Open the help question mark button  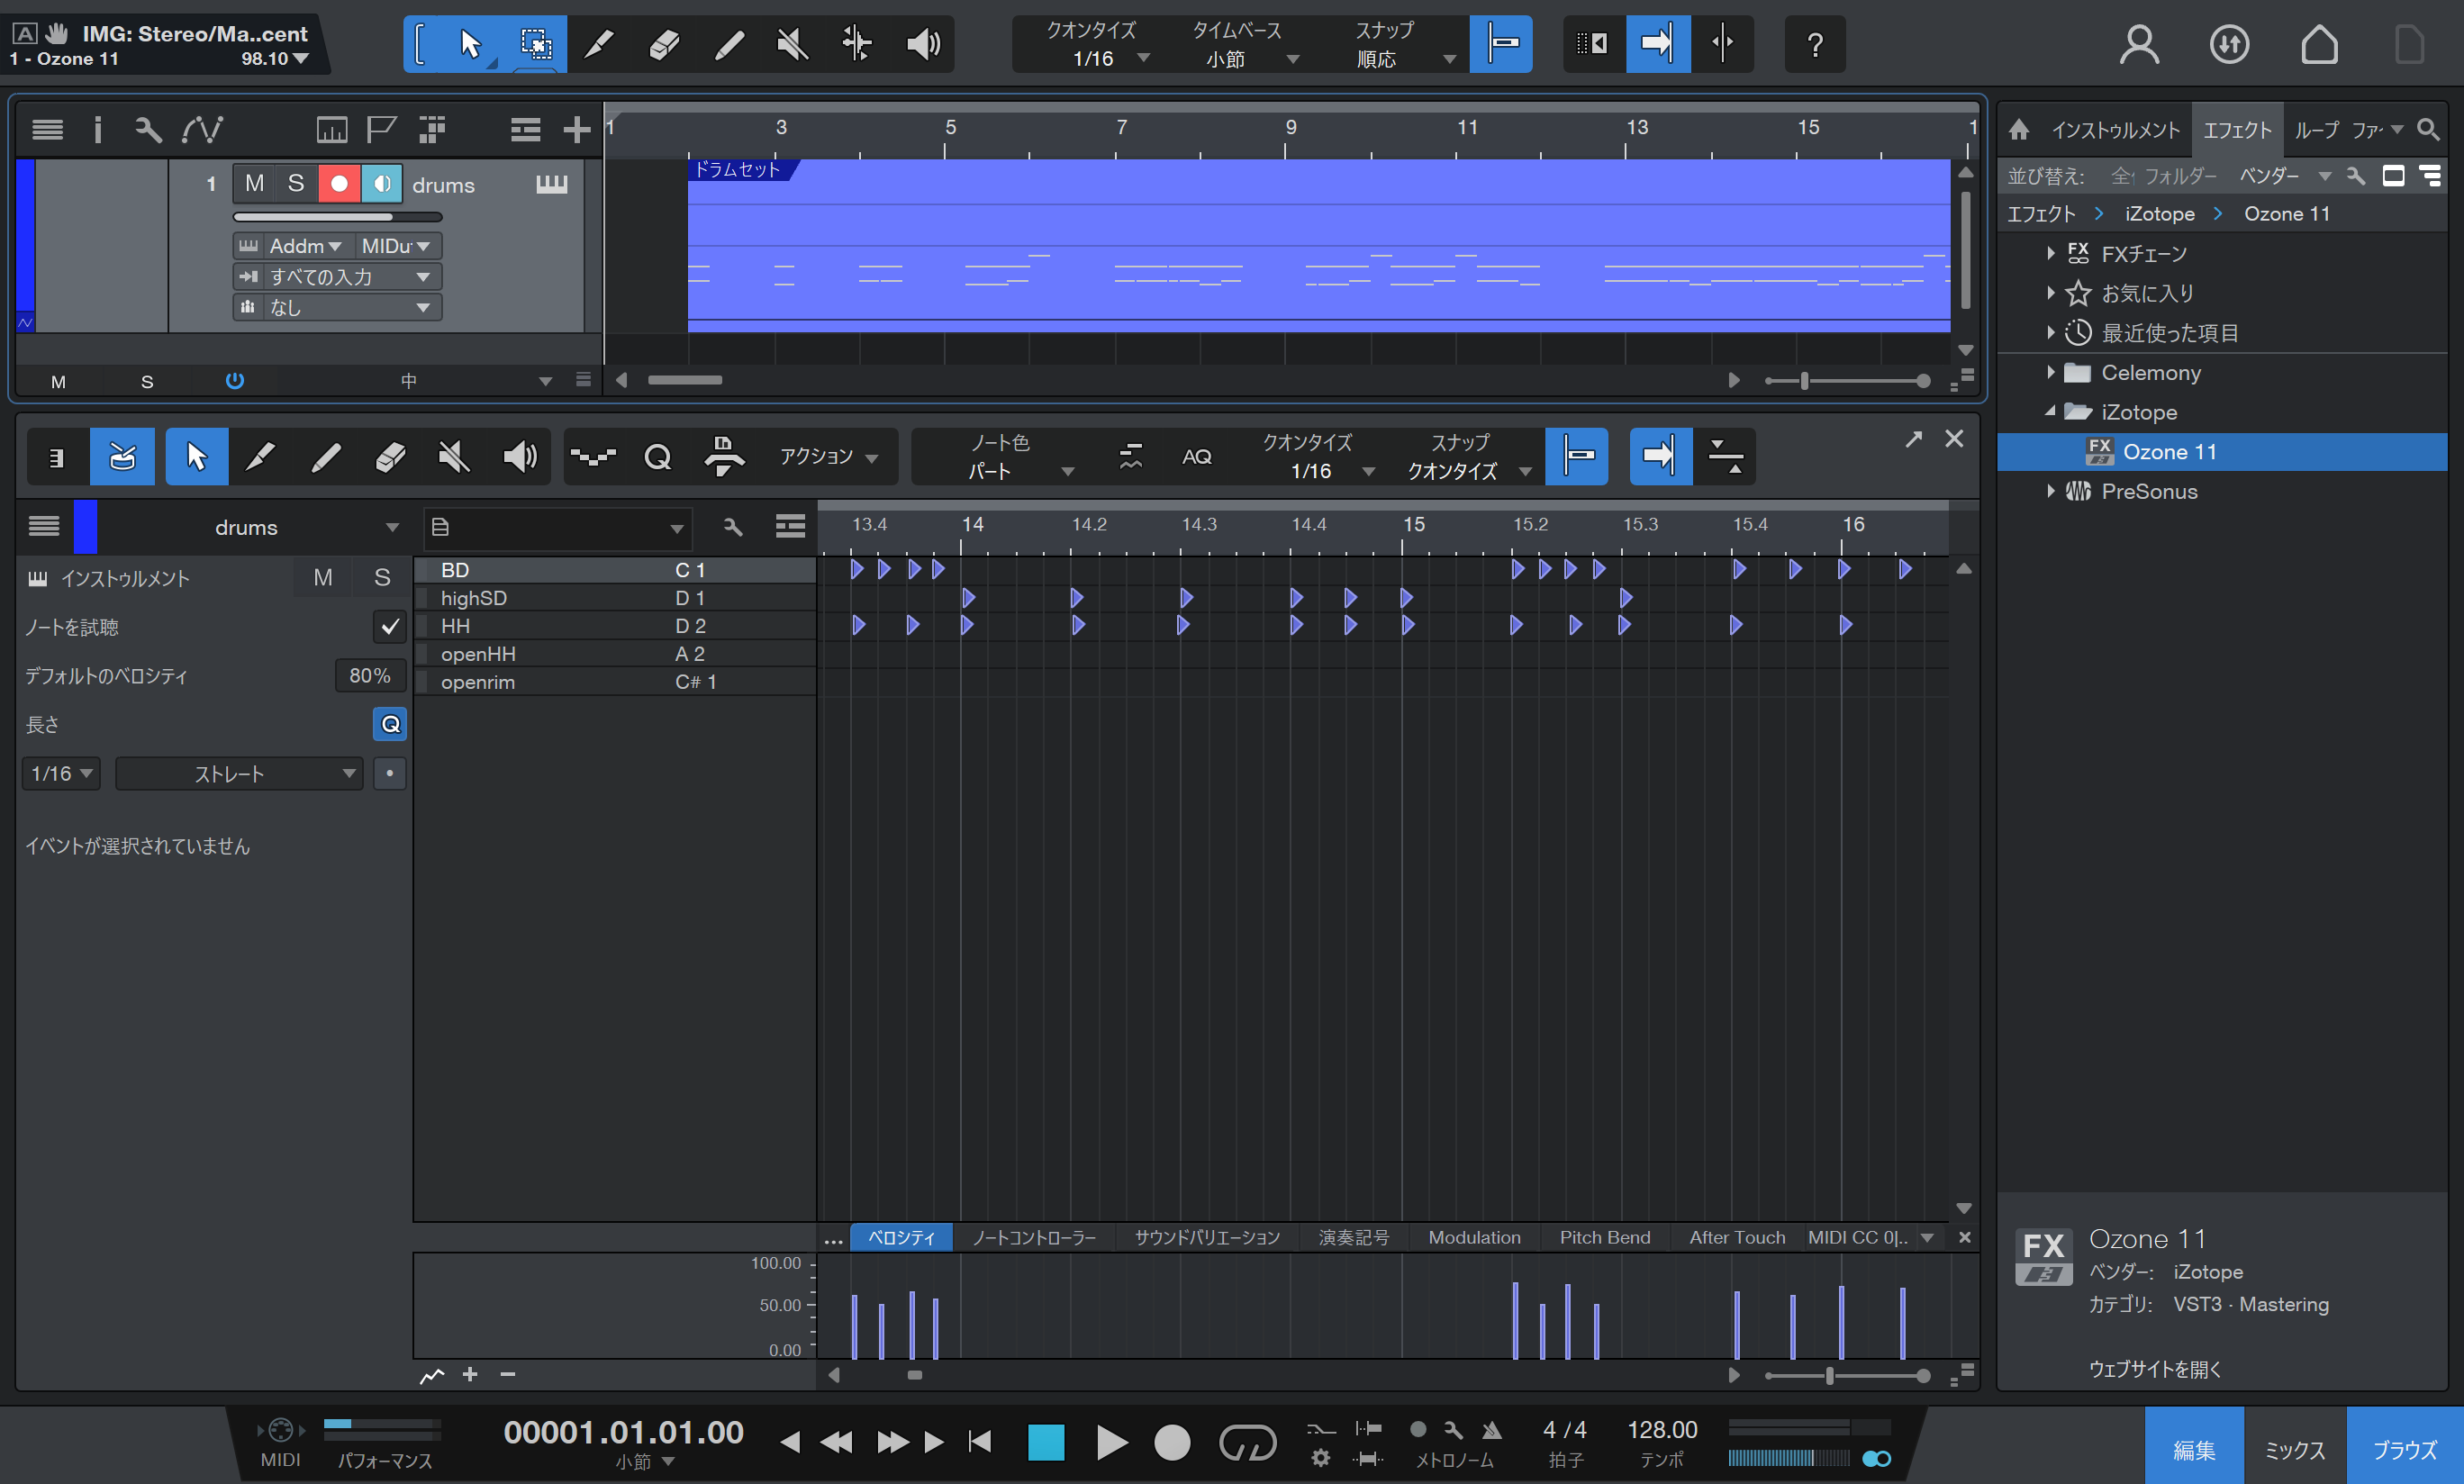pos(1815,44)
